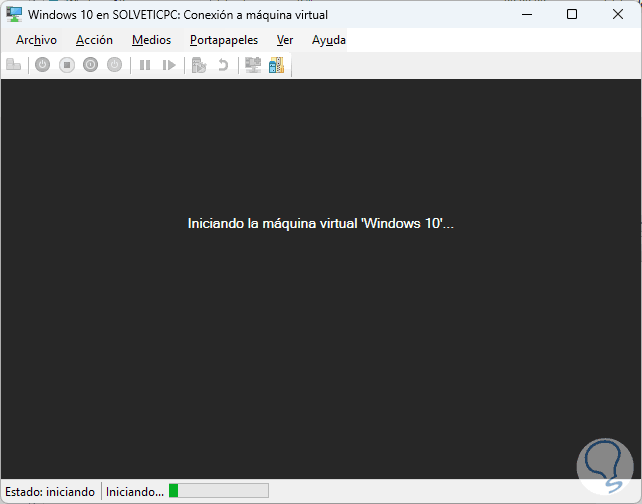Click the Reset (play) toolbar button

click(169, 65)
